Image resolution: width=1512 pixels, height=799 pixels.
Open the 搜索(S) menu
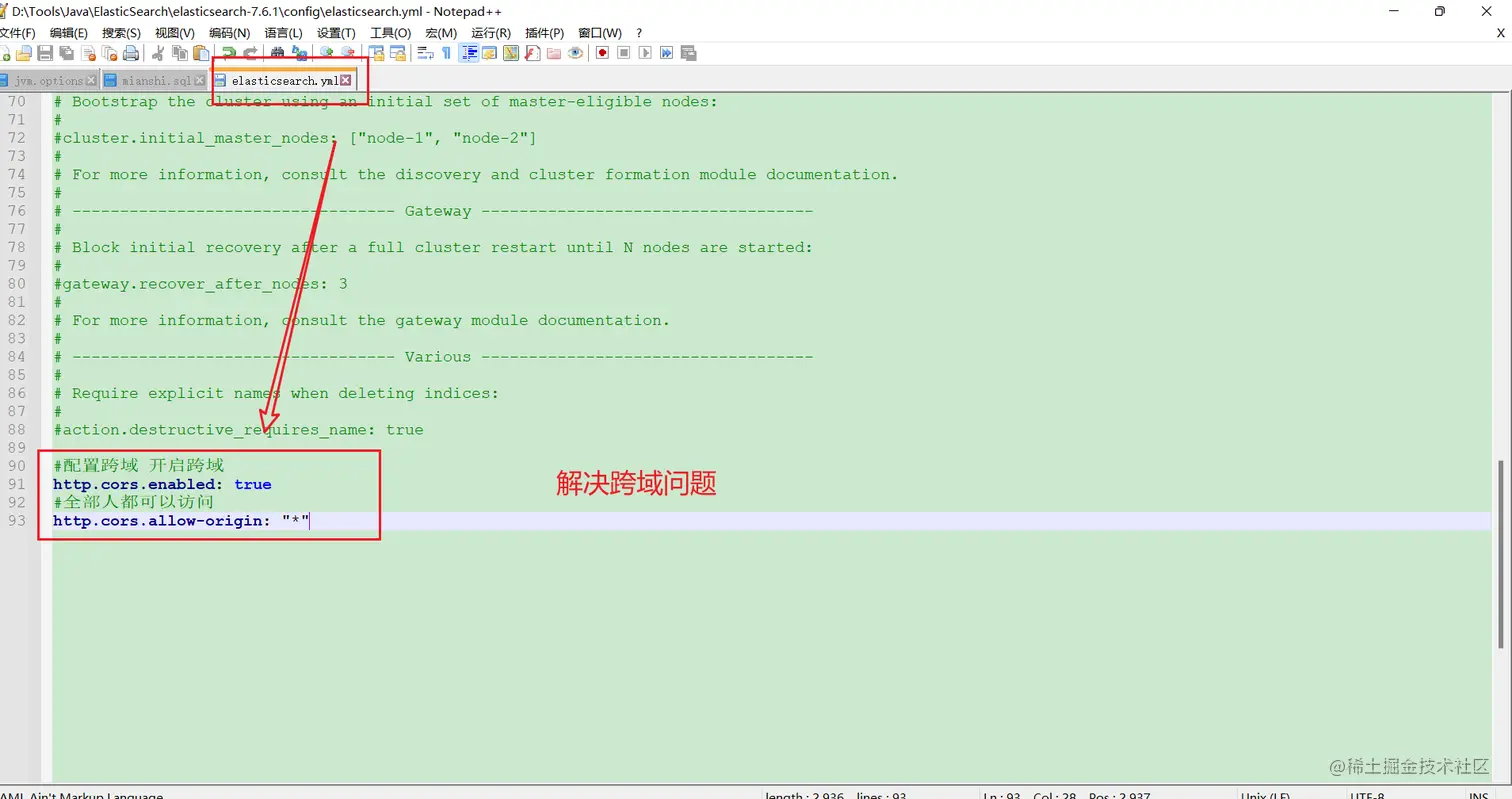point(121,33)
